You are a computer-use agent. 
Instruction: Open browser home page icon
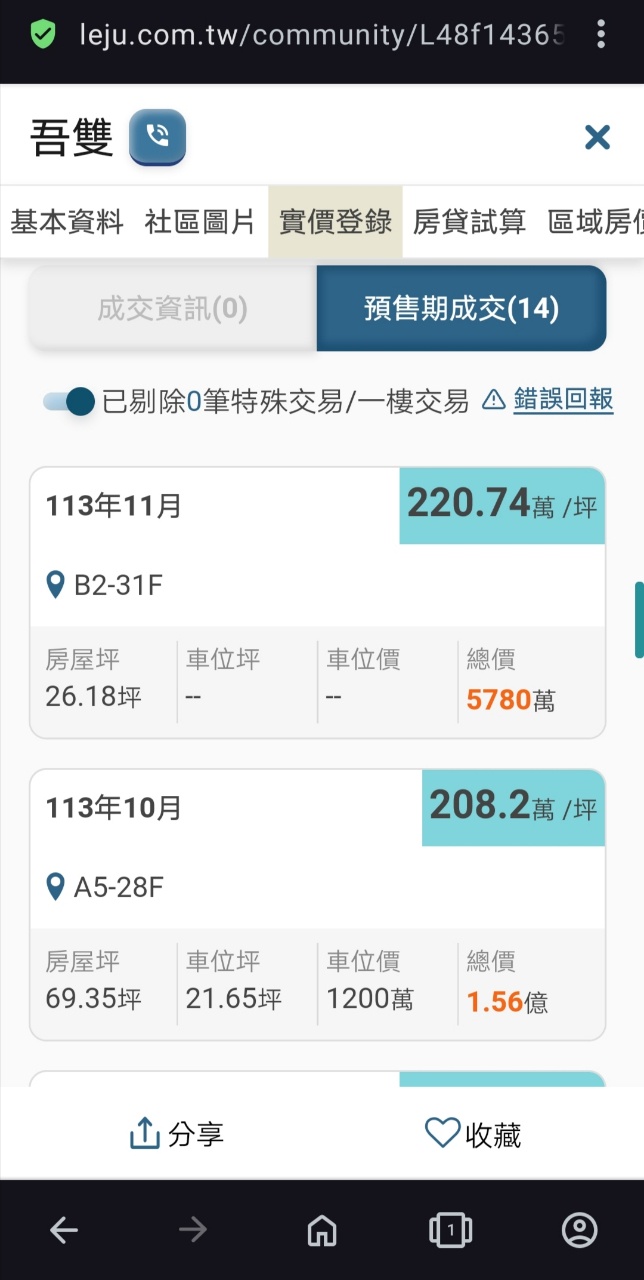322,1230
